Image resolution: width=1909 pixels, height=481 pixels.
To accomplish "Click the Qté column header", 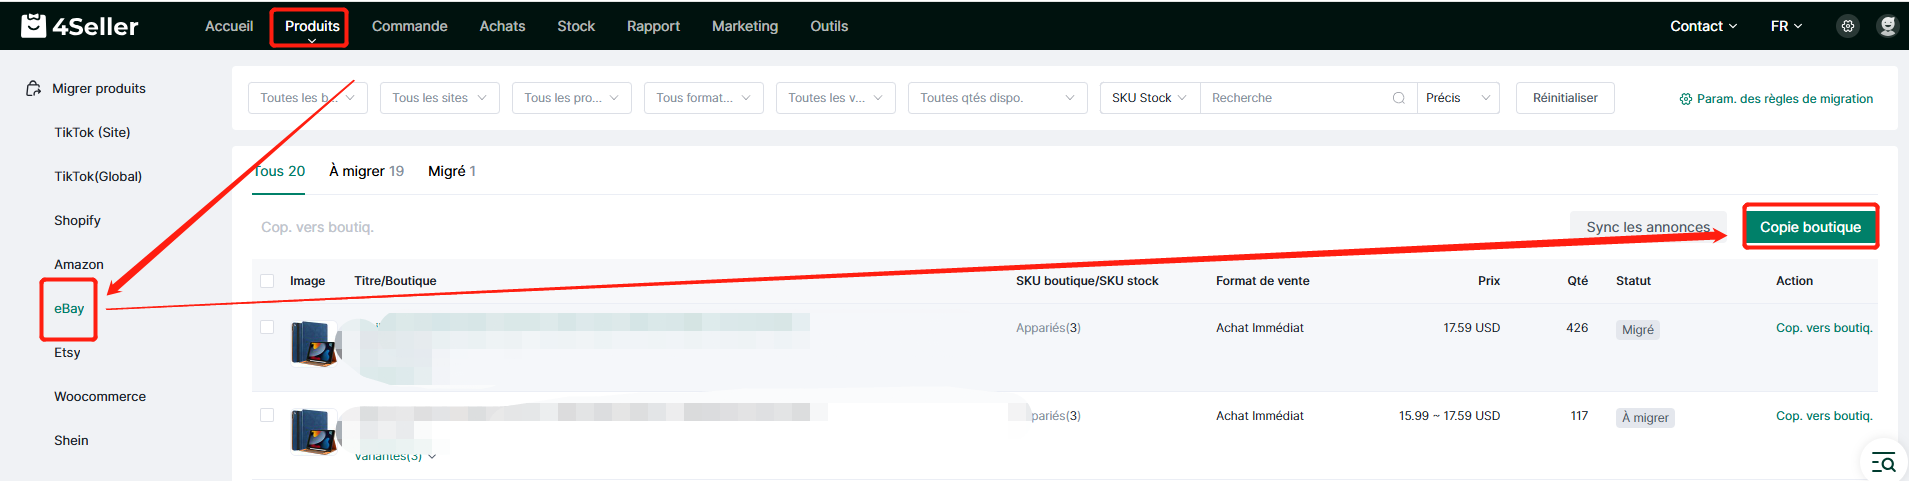I will tap(1577, 281).
